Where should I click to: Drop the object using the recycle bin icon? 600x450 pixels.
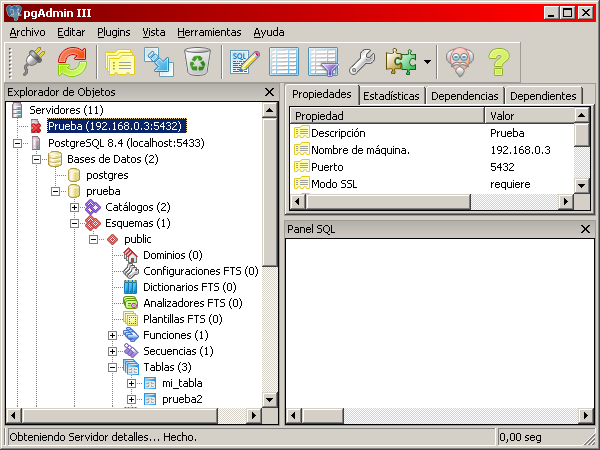197,61
